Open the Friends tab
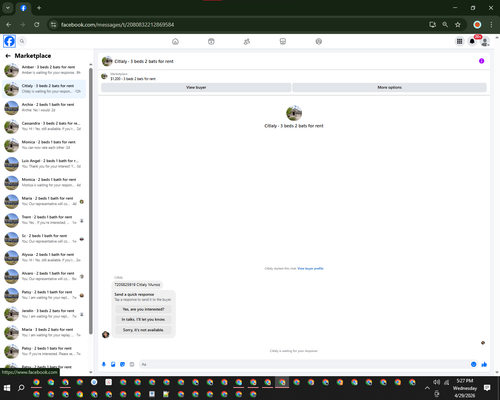 click(x=247, y=41)
